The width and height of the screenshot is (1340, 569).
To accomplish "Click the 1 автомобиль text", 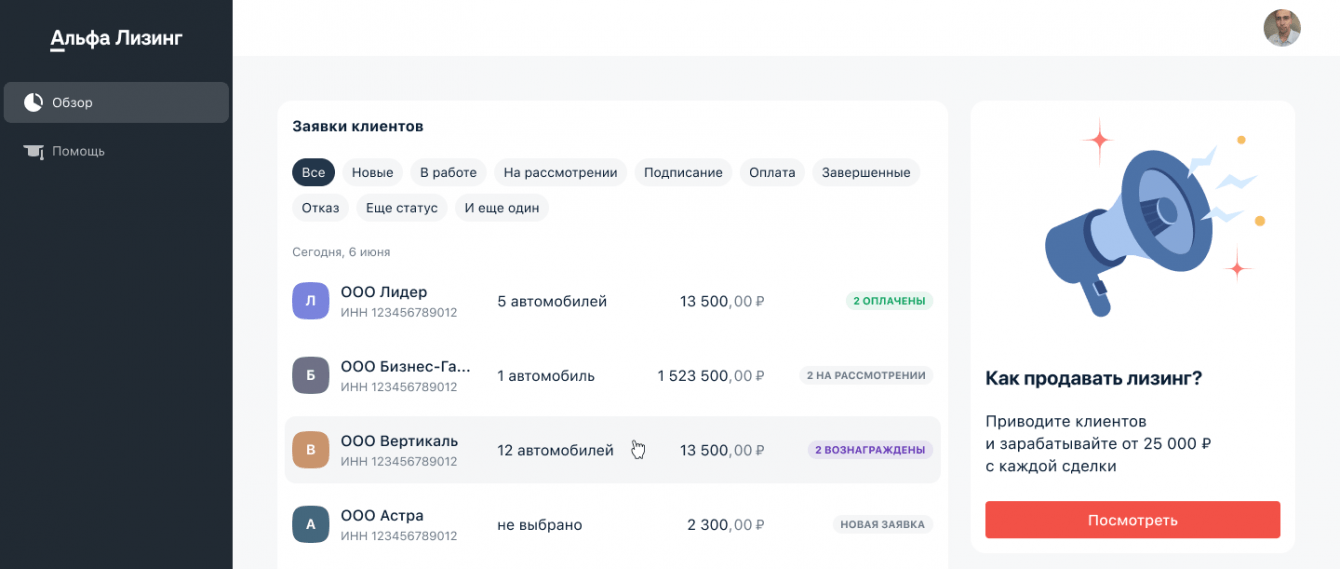I will click(x=546, y=376).
